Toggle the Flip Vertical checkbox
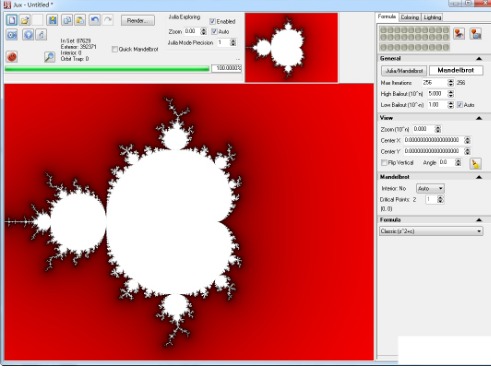491x369 pixels. 384,163
